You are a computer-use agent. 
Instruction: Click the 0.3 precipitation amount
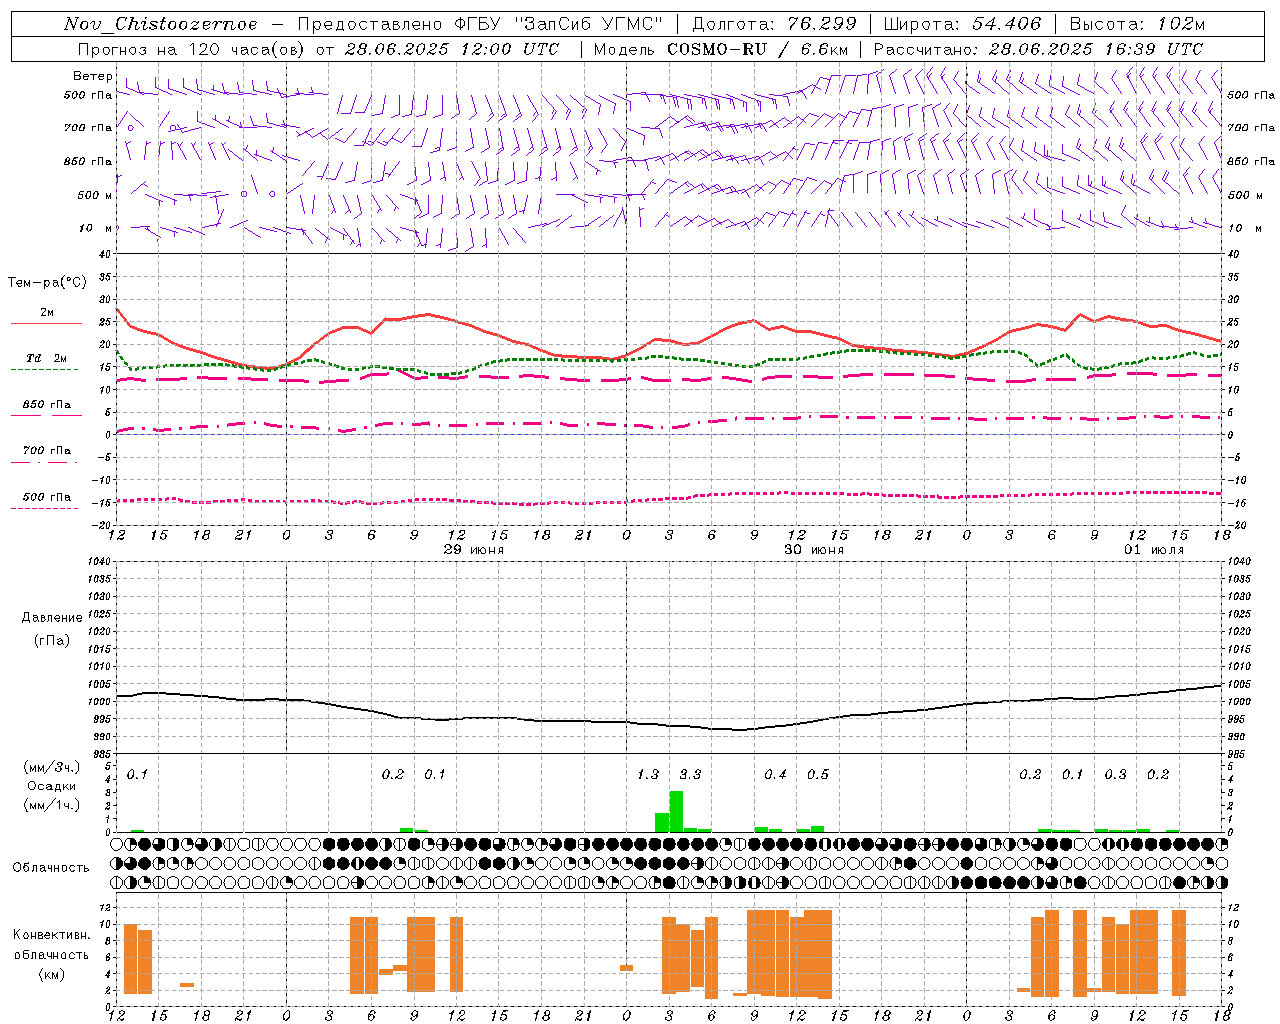[1115, 775]
